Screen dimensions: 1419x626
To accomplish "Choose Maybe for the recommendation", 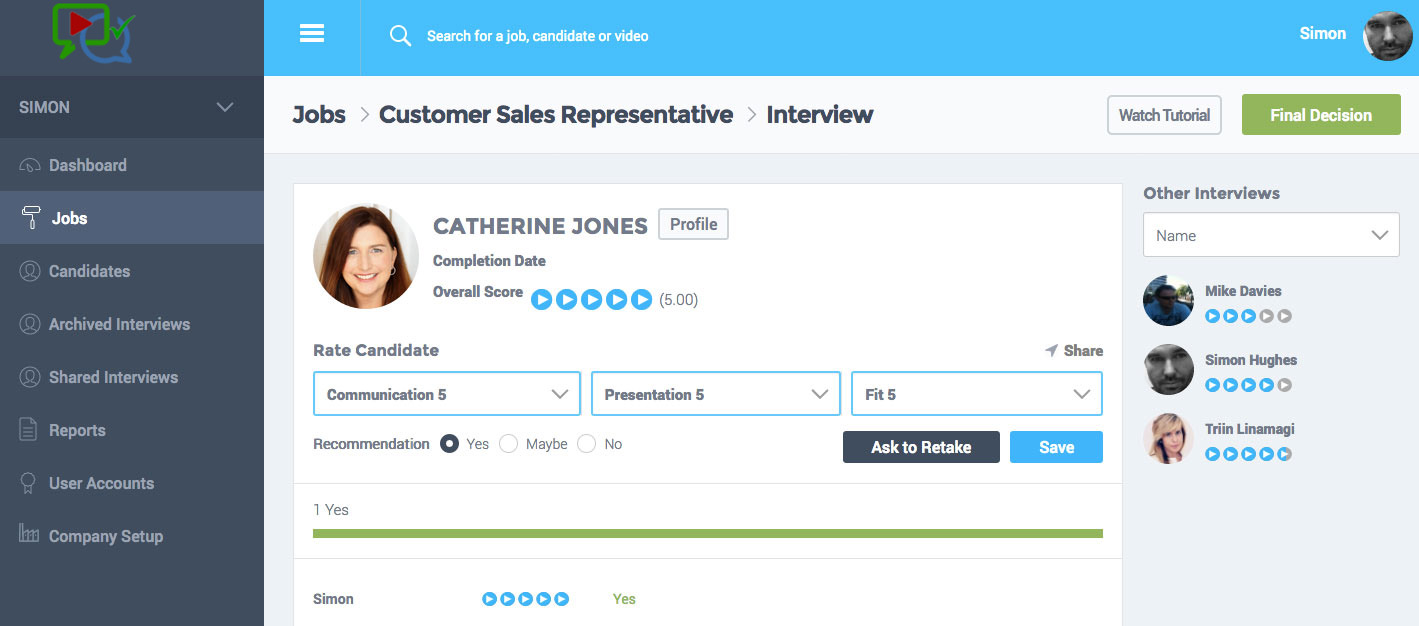I will click(508, 443).
